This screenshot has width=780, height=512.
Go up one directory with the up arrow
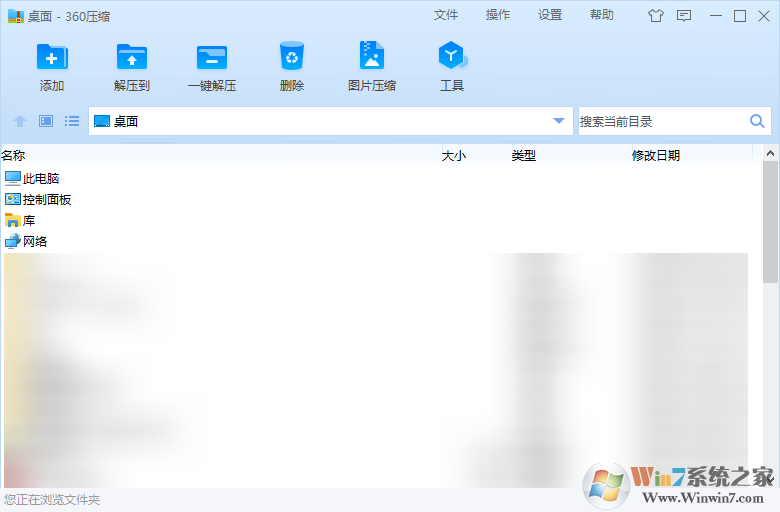pos(20,121)
